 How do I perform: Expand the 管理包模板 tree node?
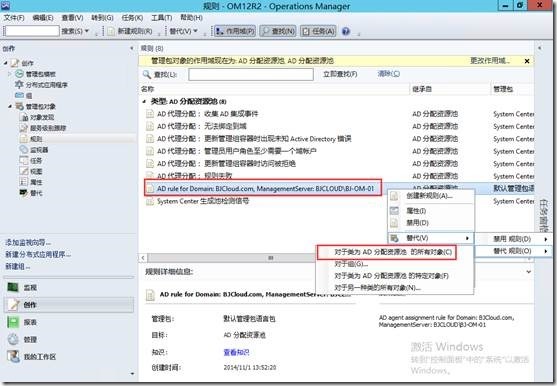pos(10,74)
